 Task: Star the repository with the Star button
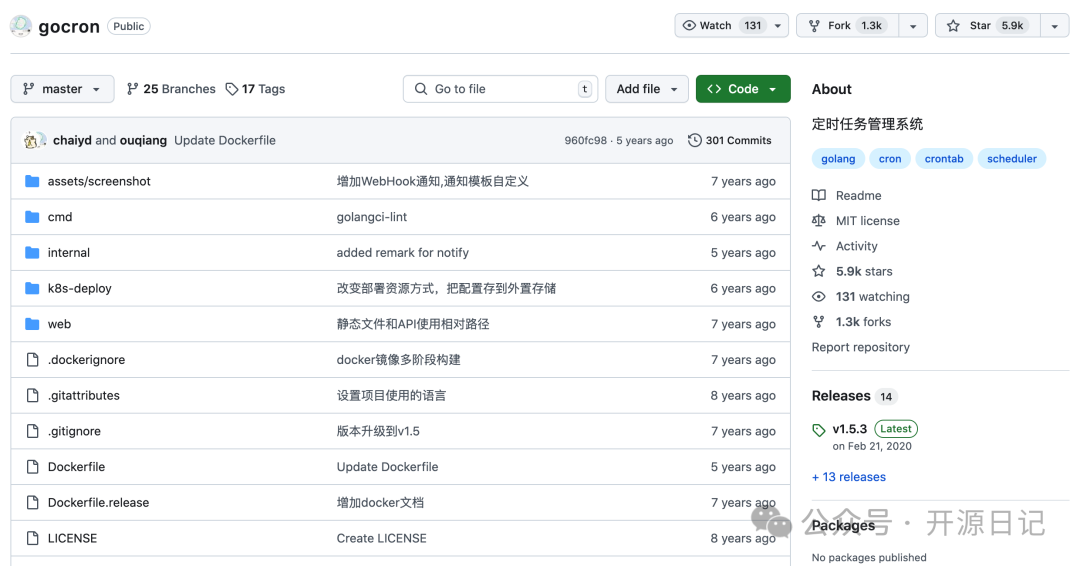(987, 25)
